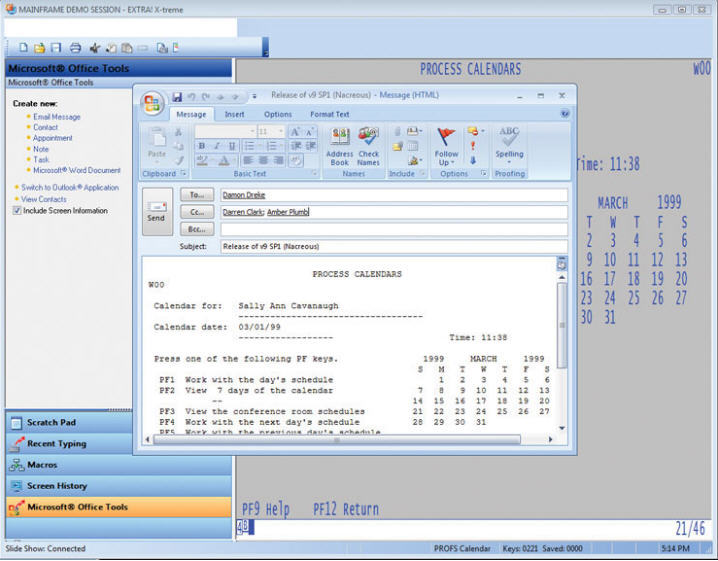Send the email message

click(x=157, y=212)
